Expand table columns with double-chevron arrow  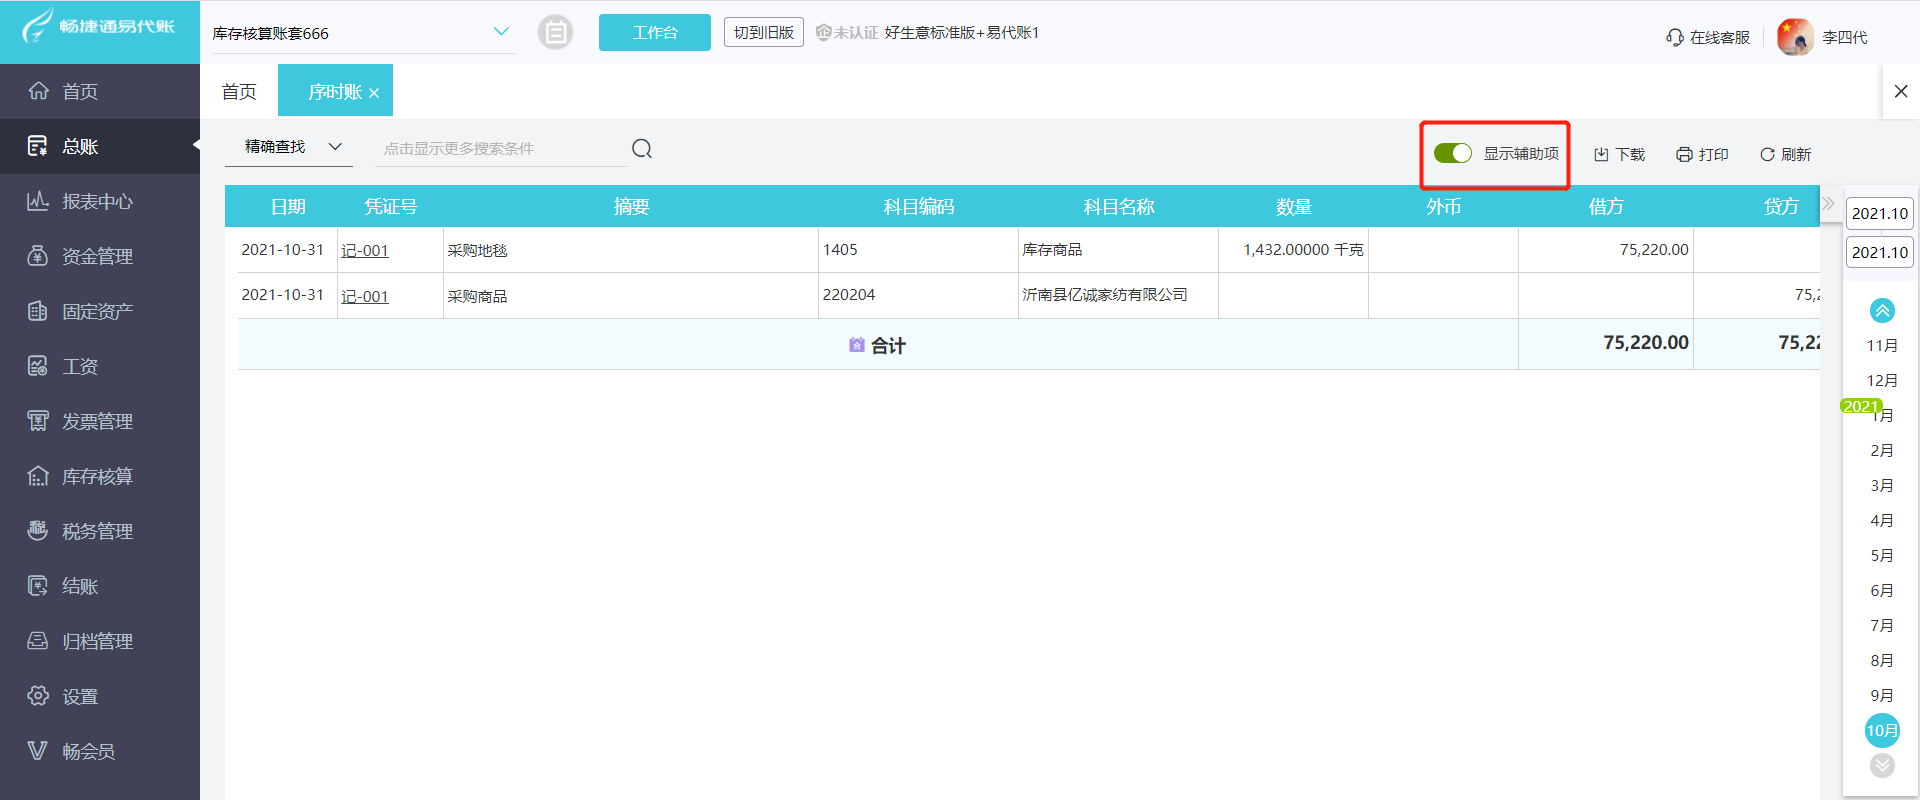coord(1828,203)
